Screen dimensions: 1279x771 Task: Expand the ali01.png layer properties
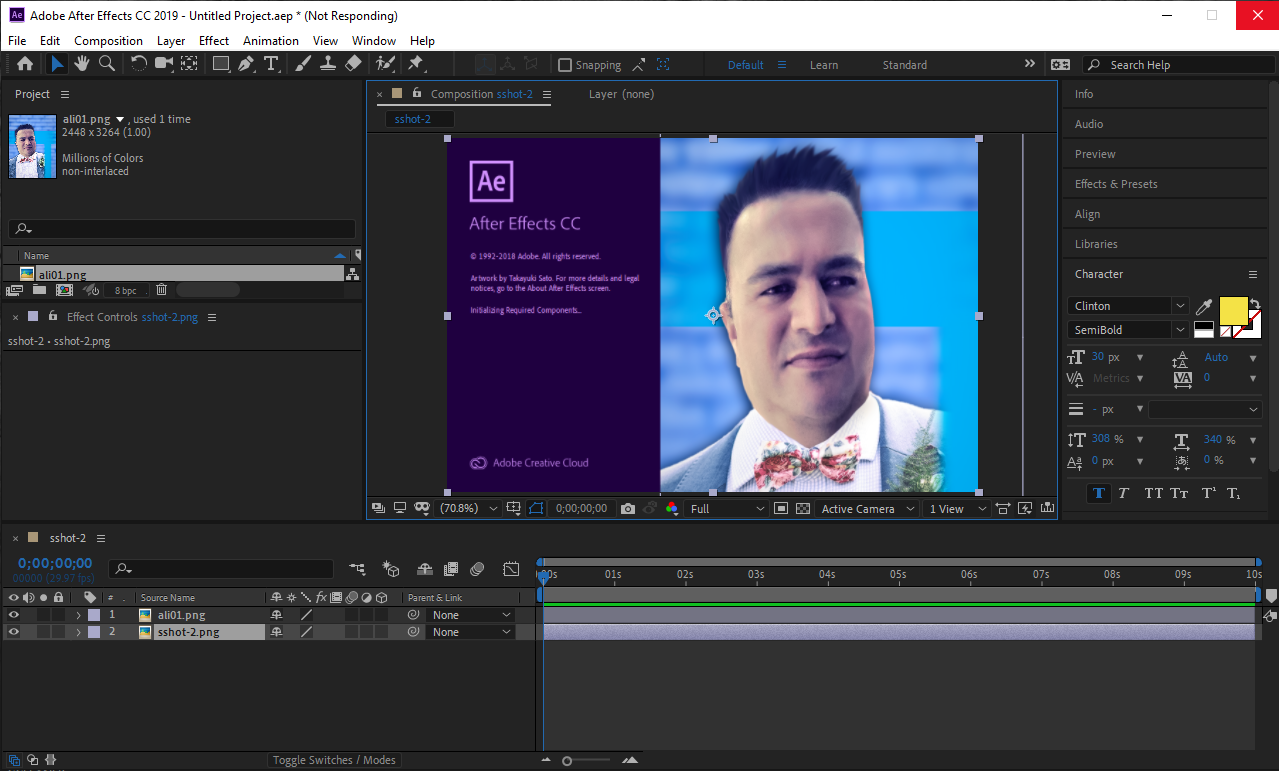[x=78, y=615]
